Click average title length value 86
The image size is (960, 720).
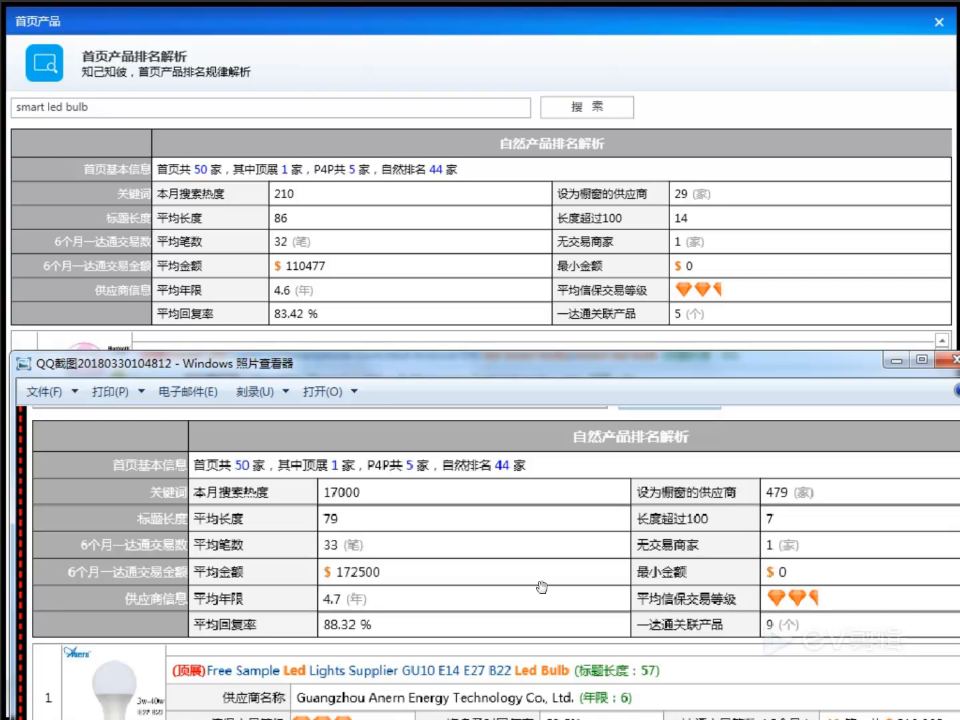point(280,218)
